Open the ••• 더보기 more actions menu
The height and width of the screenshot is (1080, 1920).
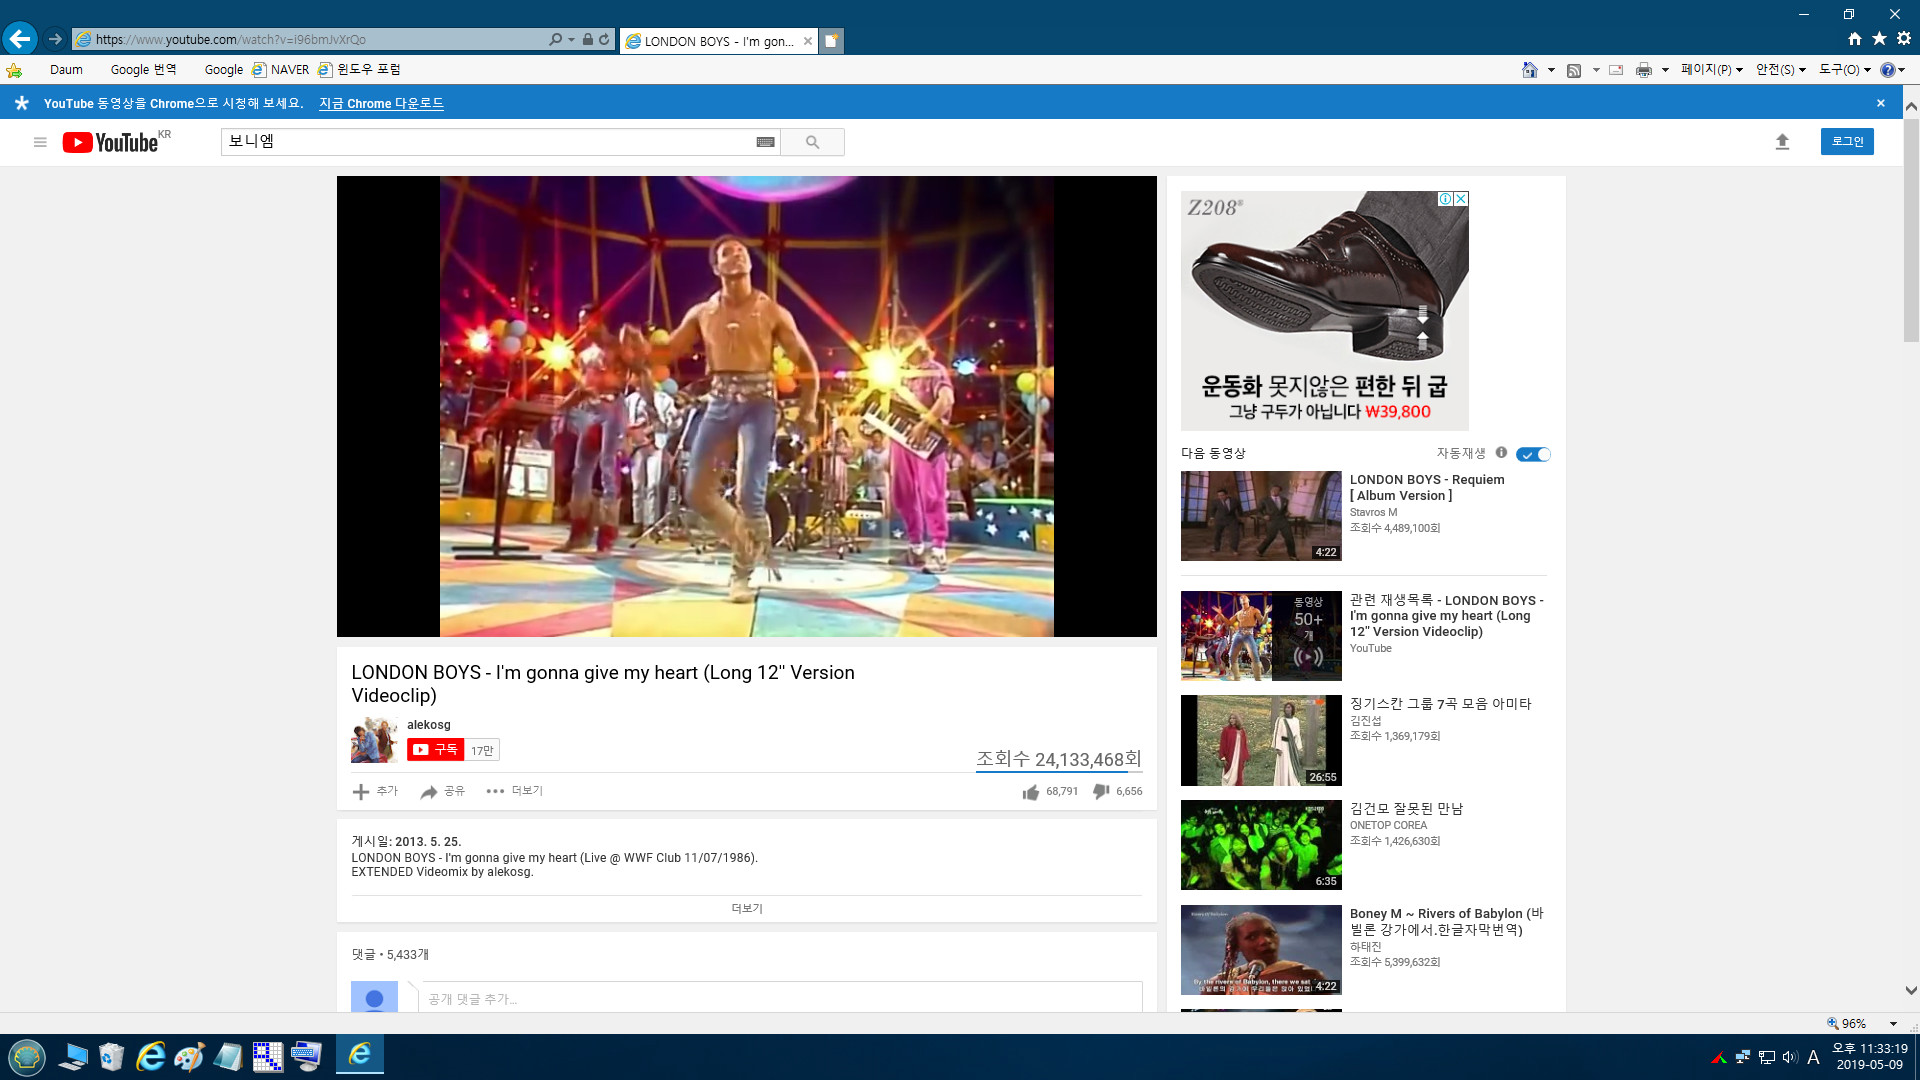[x=514, y=791]
